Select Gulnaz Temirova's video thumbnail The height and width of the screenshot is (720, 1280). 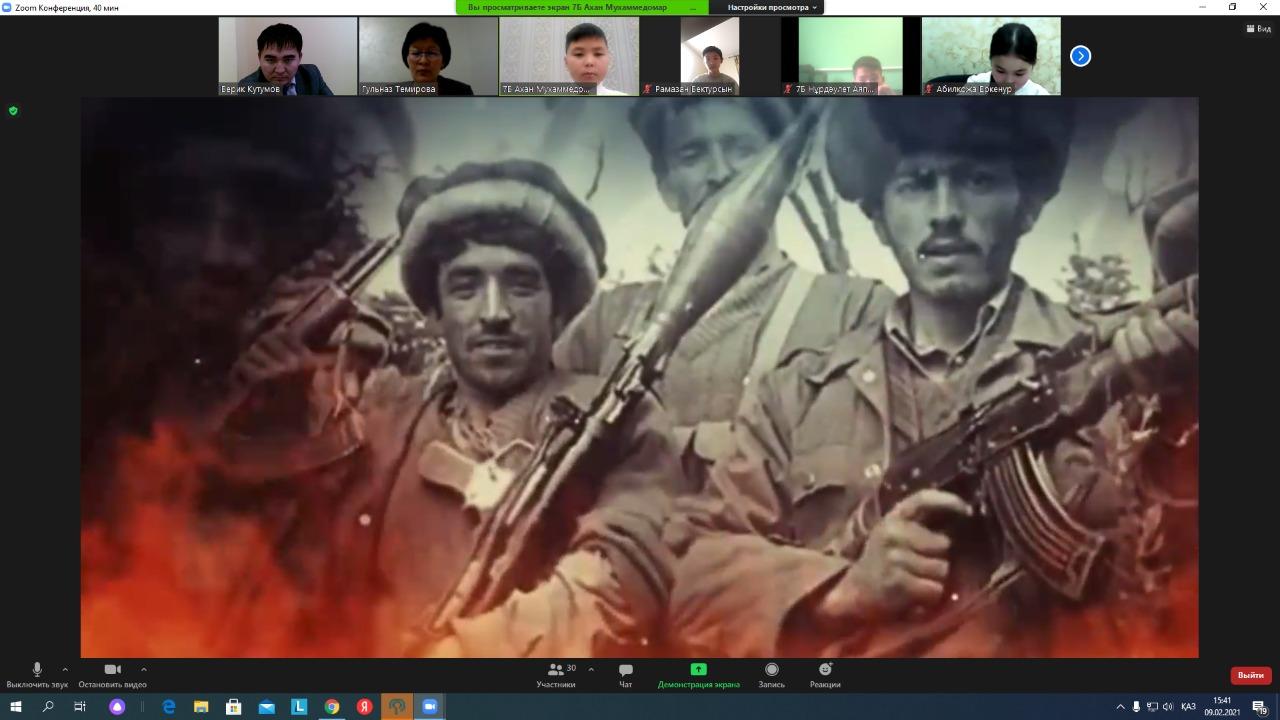click(428, 56)
